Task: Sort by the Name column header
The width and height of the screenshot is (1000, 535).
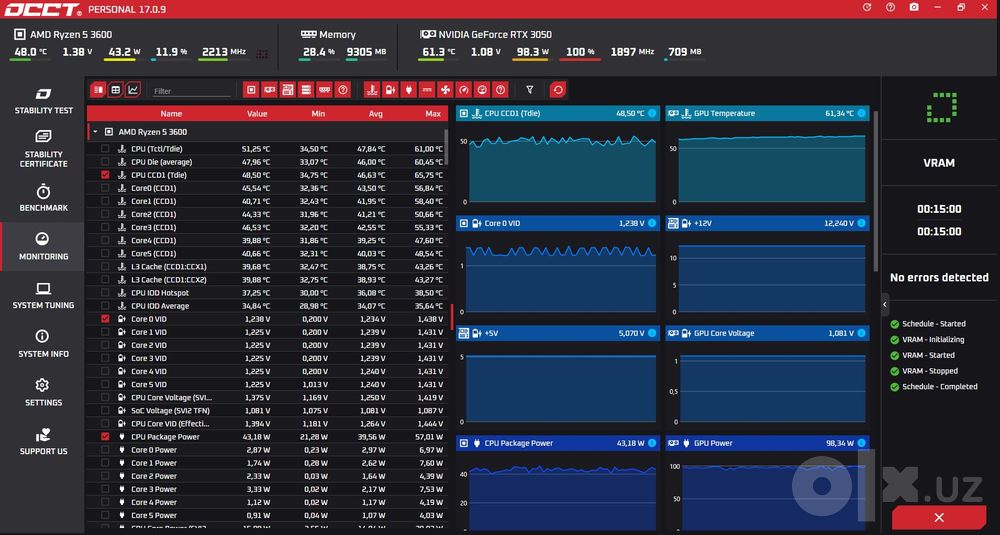Action: [x=171, y=114]
